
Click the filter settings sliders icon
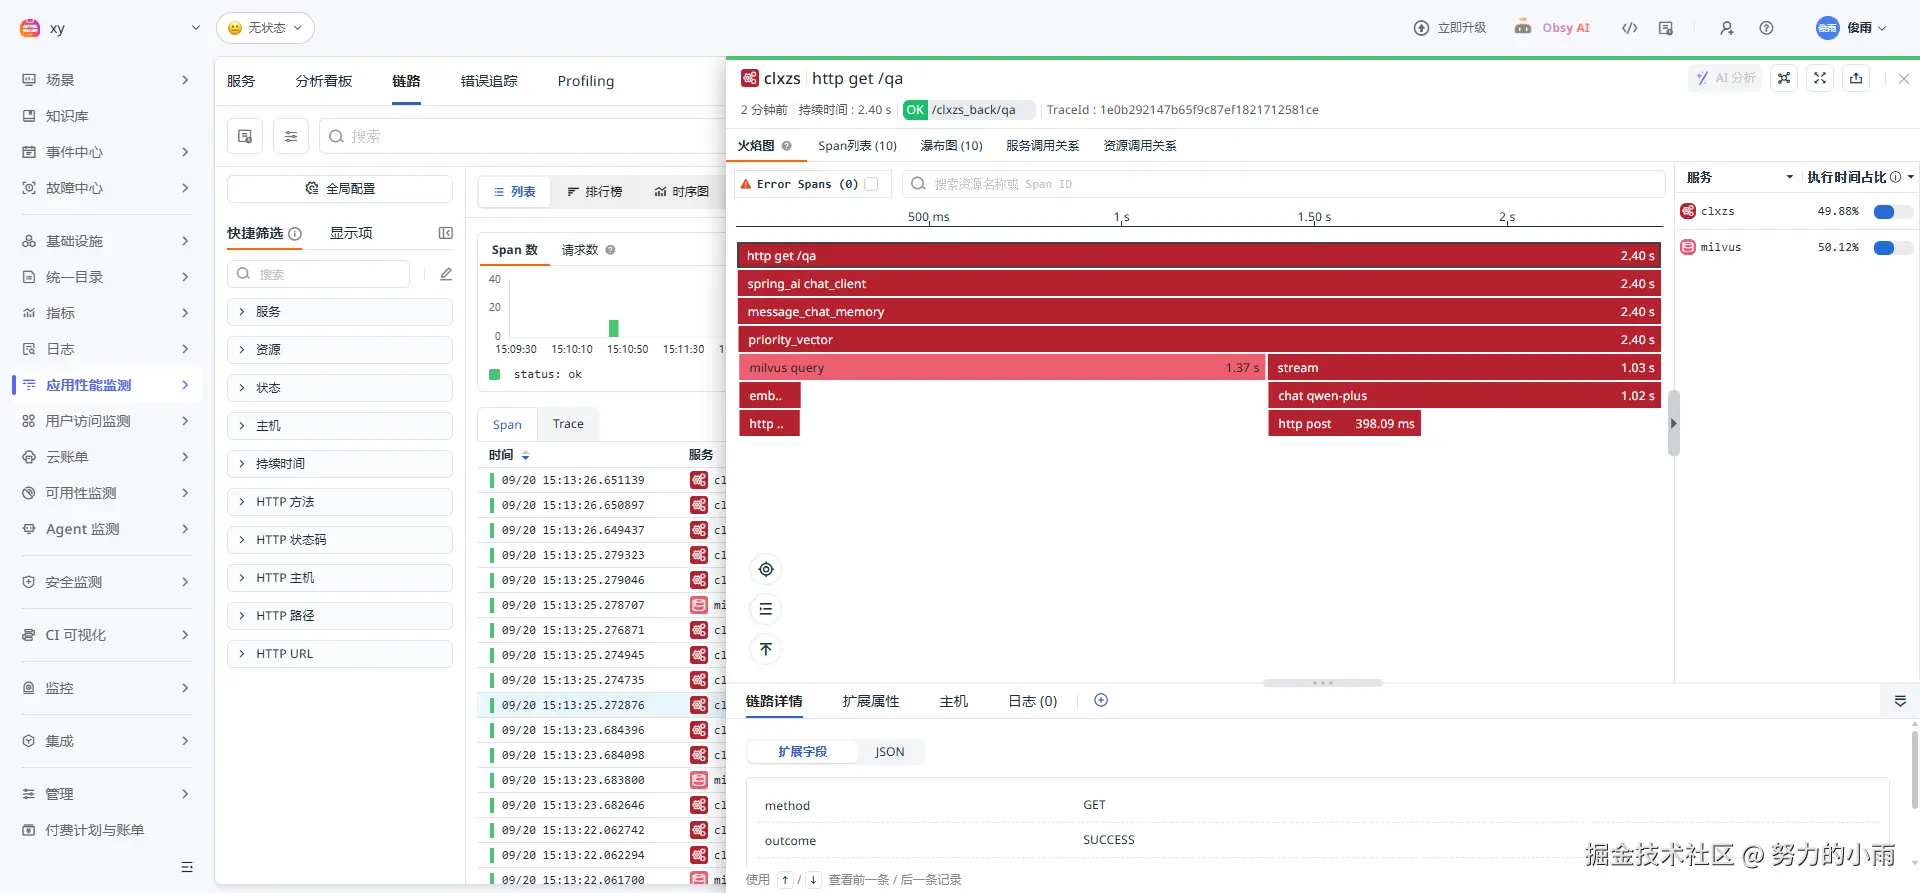[291, 136]
